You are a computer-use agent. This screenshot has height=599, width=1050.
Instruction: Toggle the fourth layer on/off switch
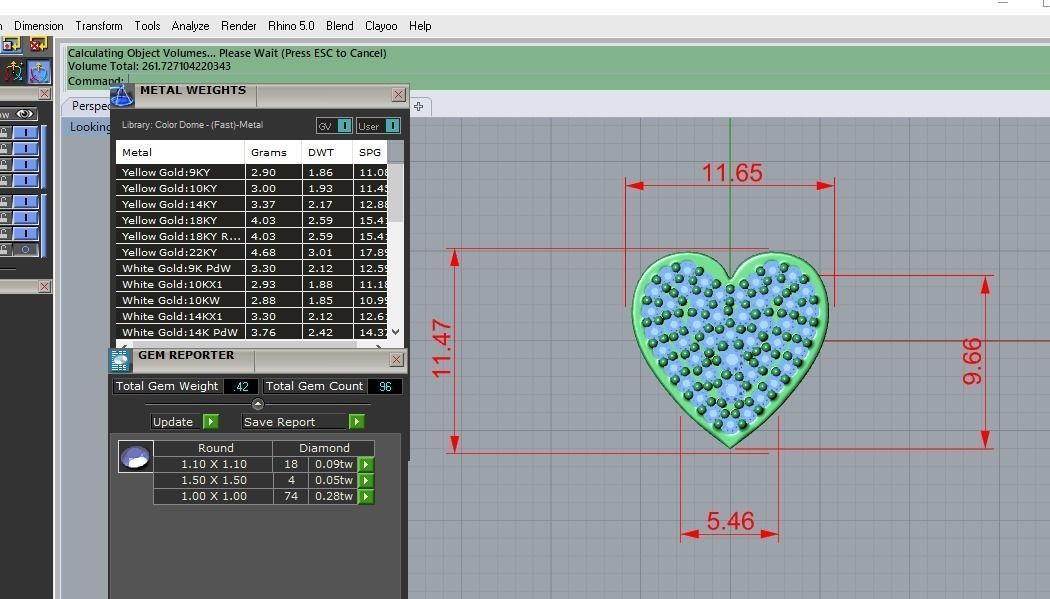(25, 180)
